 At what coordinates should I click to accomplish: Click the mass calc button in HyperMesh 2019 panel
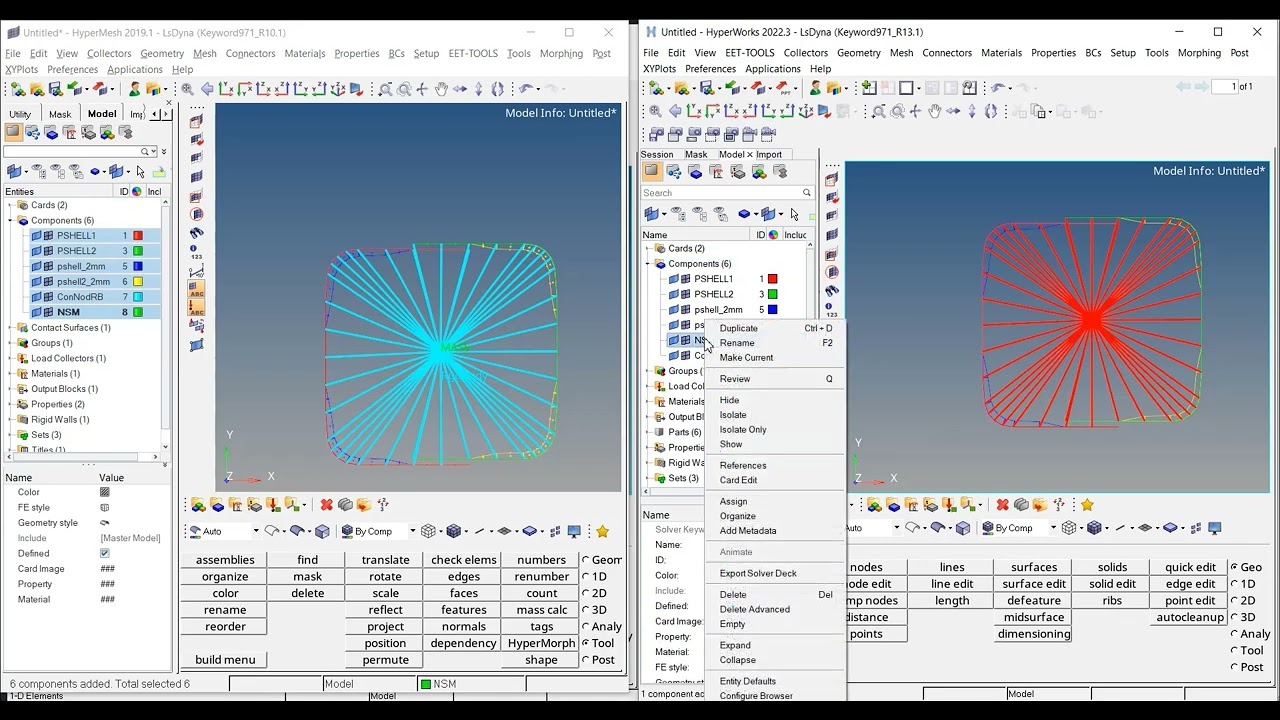coord(542,610)
